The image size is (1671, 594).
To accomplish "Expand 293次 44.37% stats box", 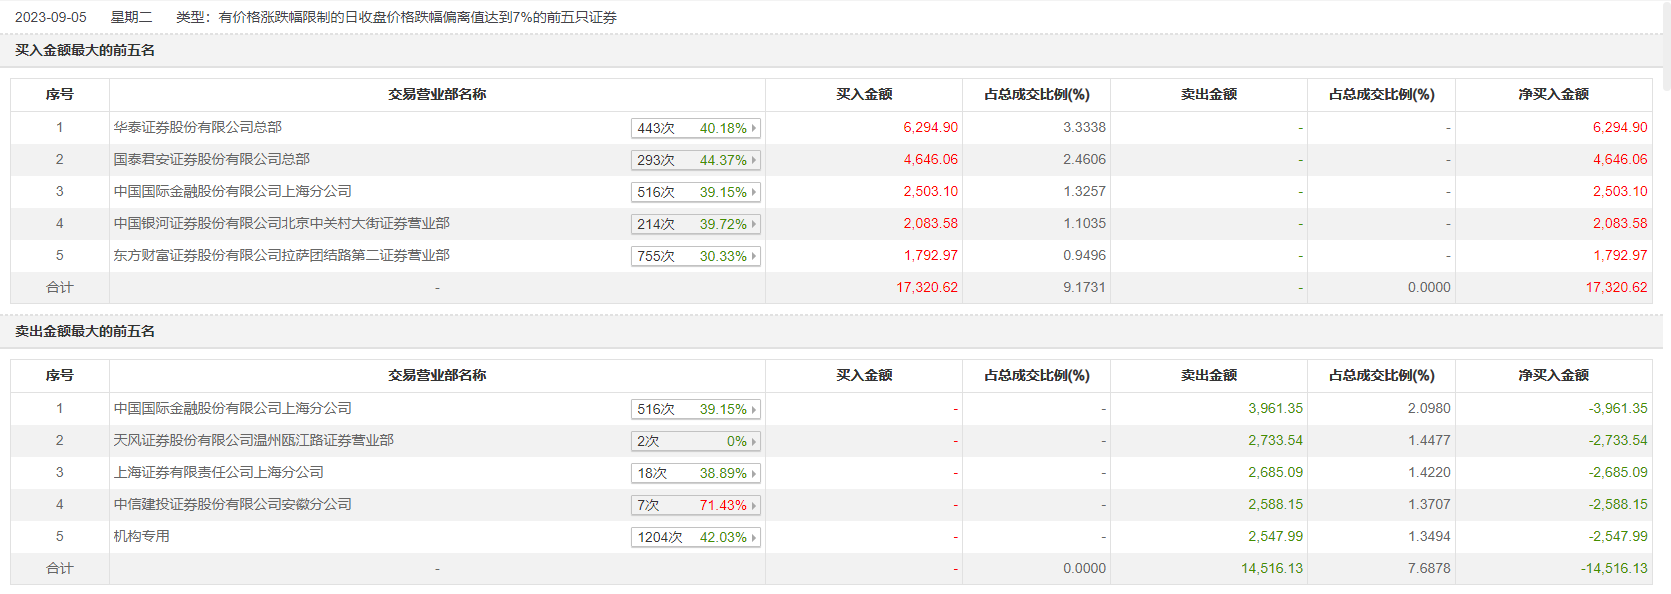I will (x=696, y=160).
